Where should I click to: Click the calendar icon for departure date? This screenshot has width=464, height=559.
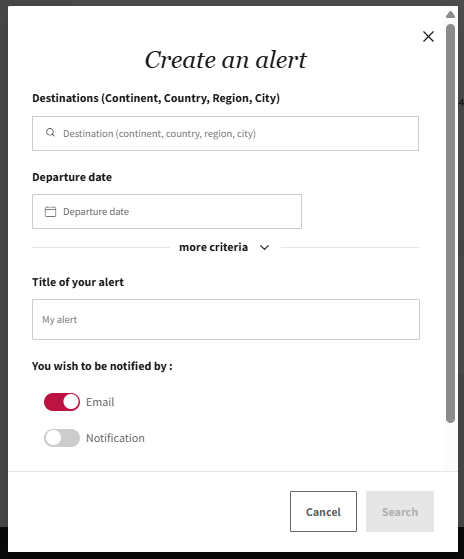(x=50, y=211)
